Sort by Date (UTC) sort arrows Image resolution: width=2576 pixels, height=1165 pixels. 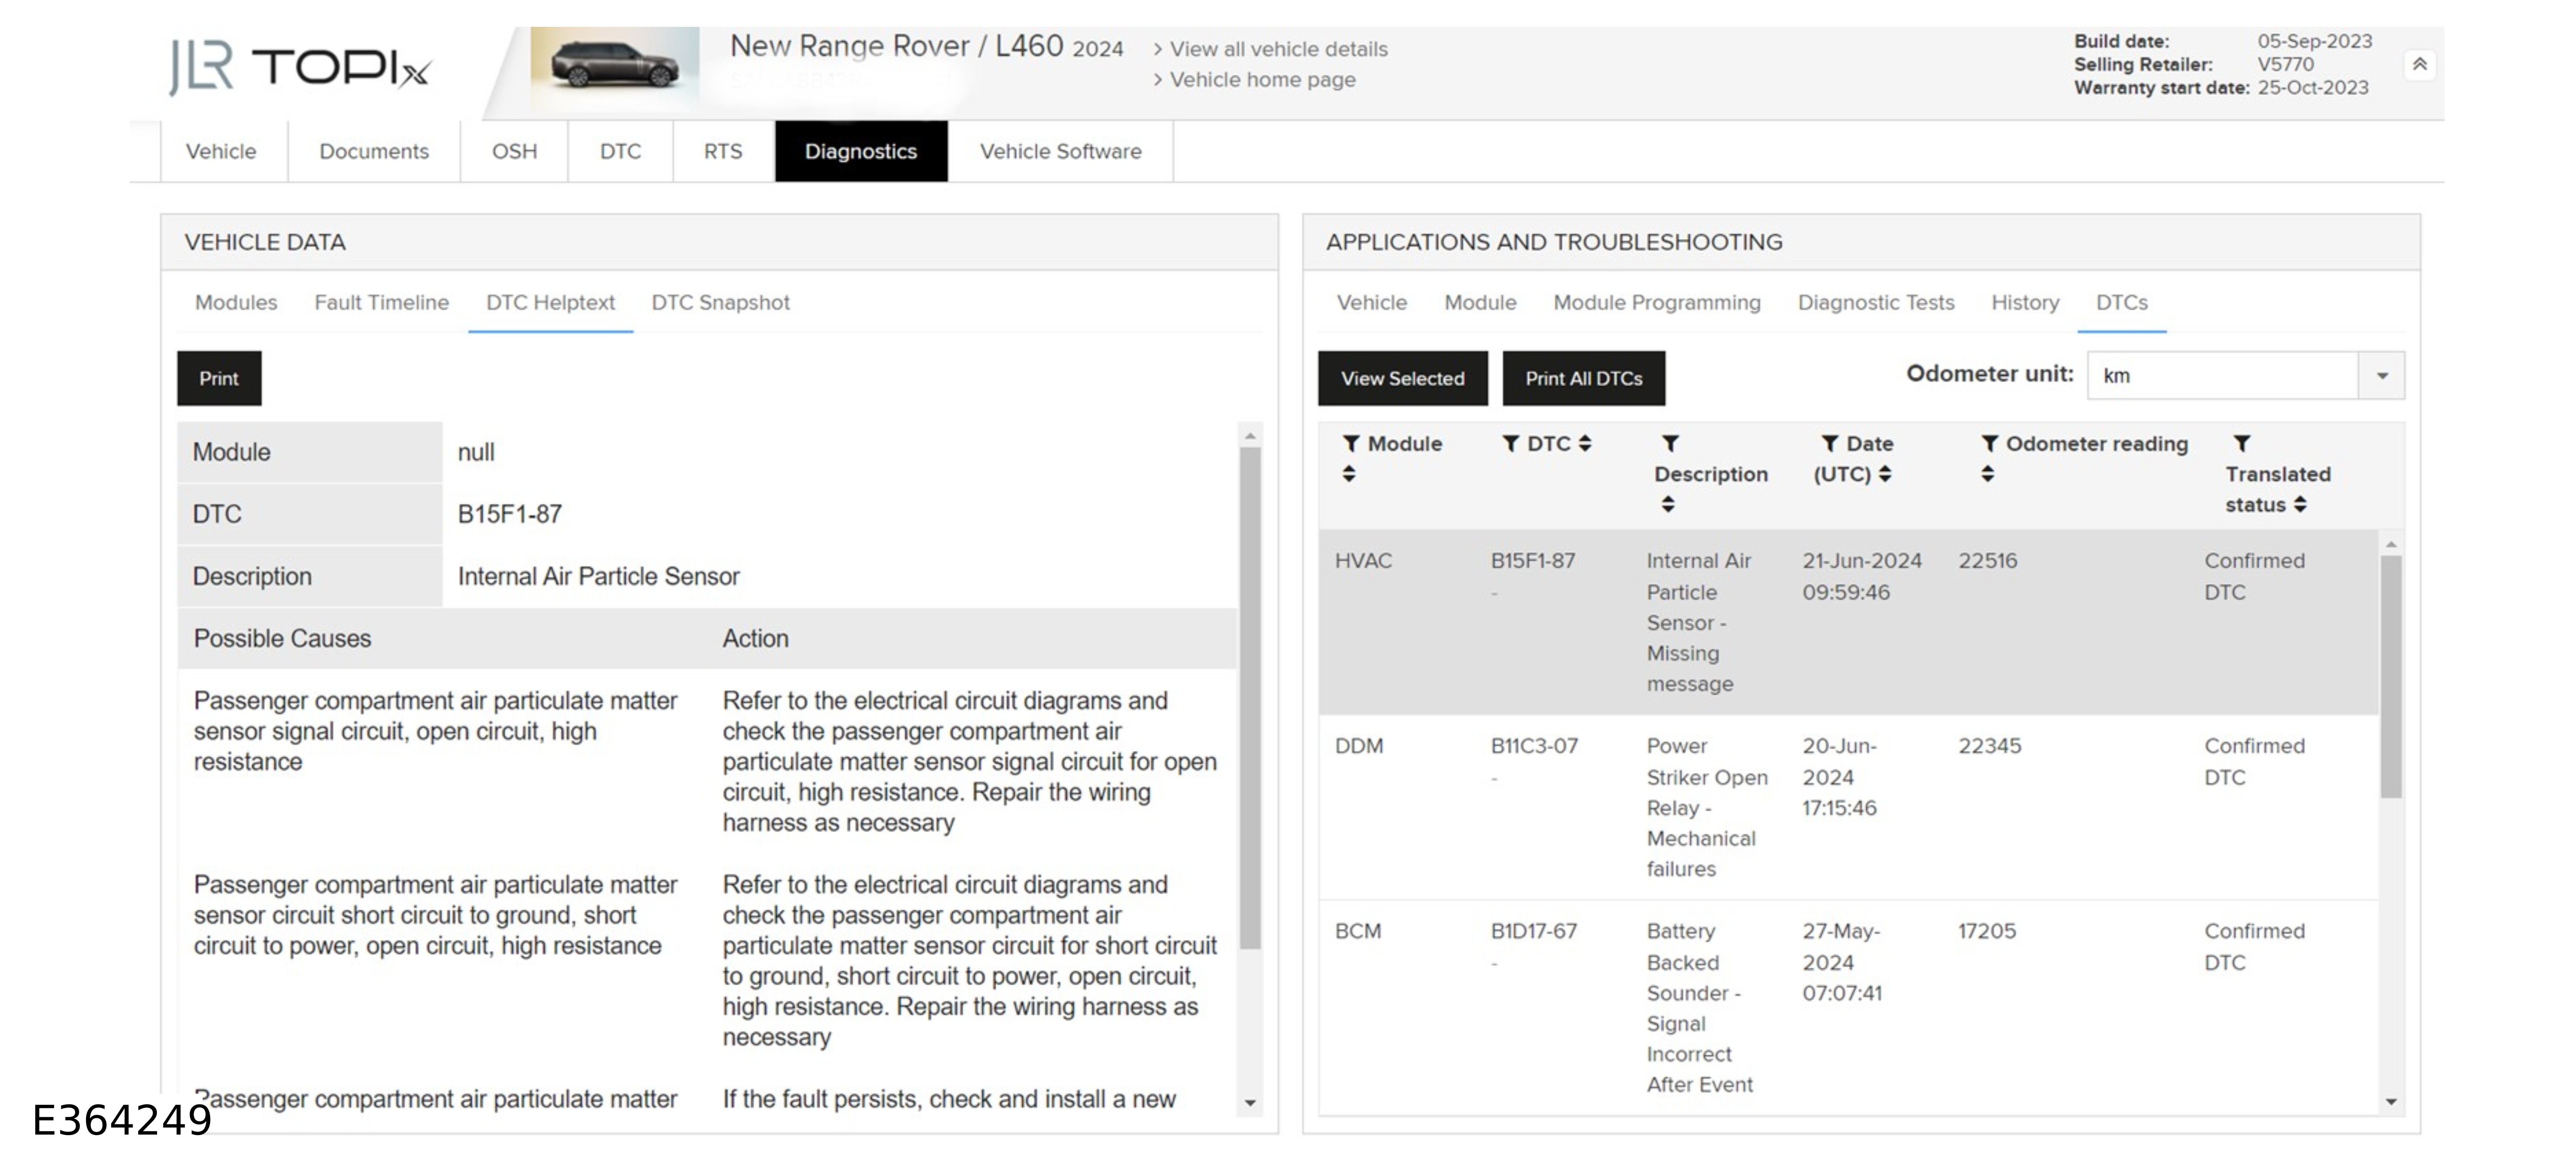coord(1885,474)
